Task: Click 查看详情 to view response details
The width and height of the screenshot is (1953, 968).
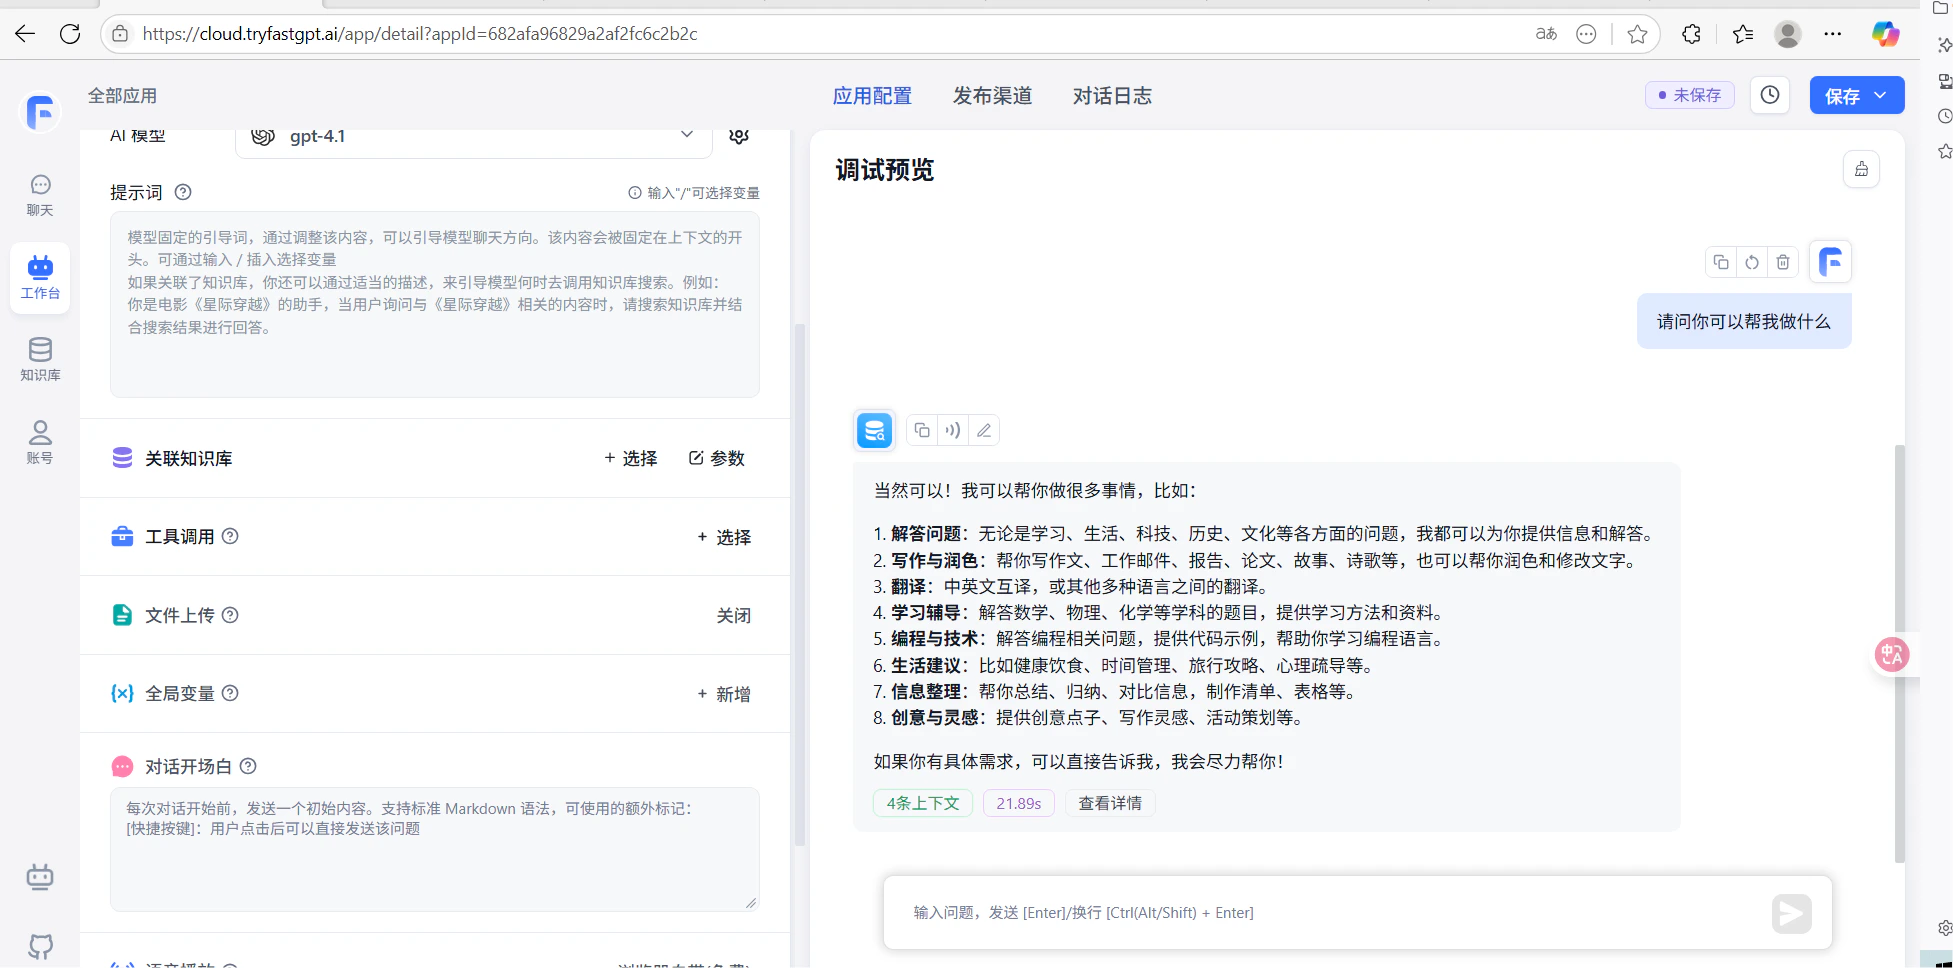Action: tap(1110, 803)
